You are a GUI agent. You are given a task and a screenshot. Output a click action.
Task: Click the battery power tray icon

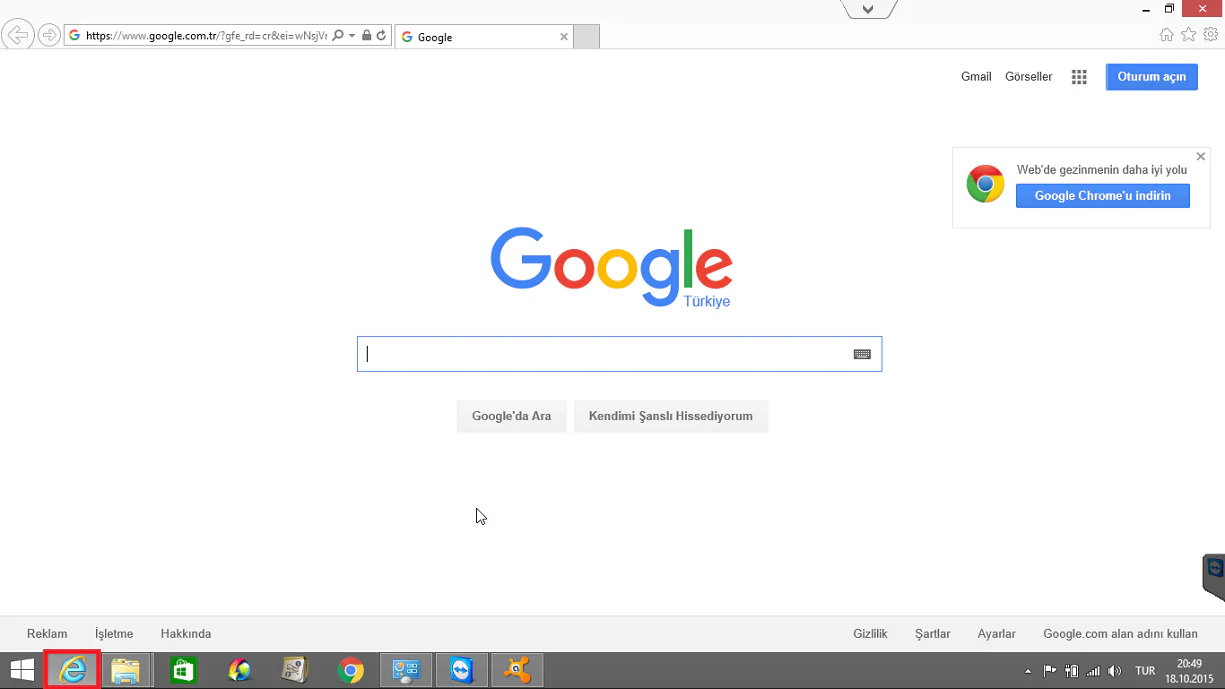point(1072,671)
